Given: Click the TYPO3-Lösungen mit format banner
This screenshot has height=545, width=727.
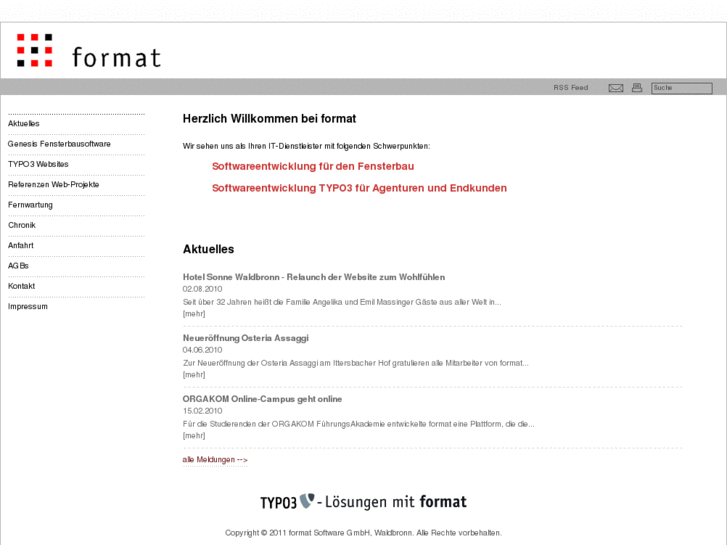Looking at the screenshot, I should pyautogui.click(x=364, y=502).
